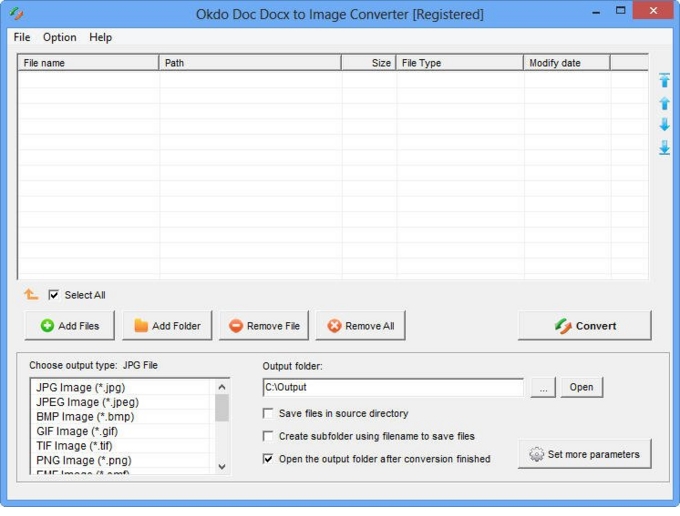Enable Save files in source directory
The height and width of the screenshot is (516, 680).
[268, 413]
